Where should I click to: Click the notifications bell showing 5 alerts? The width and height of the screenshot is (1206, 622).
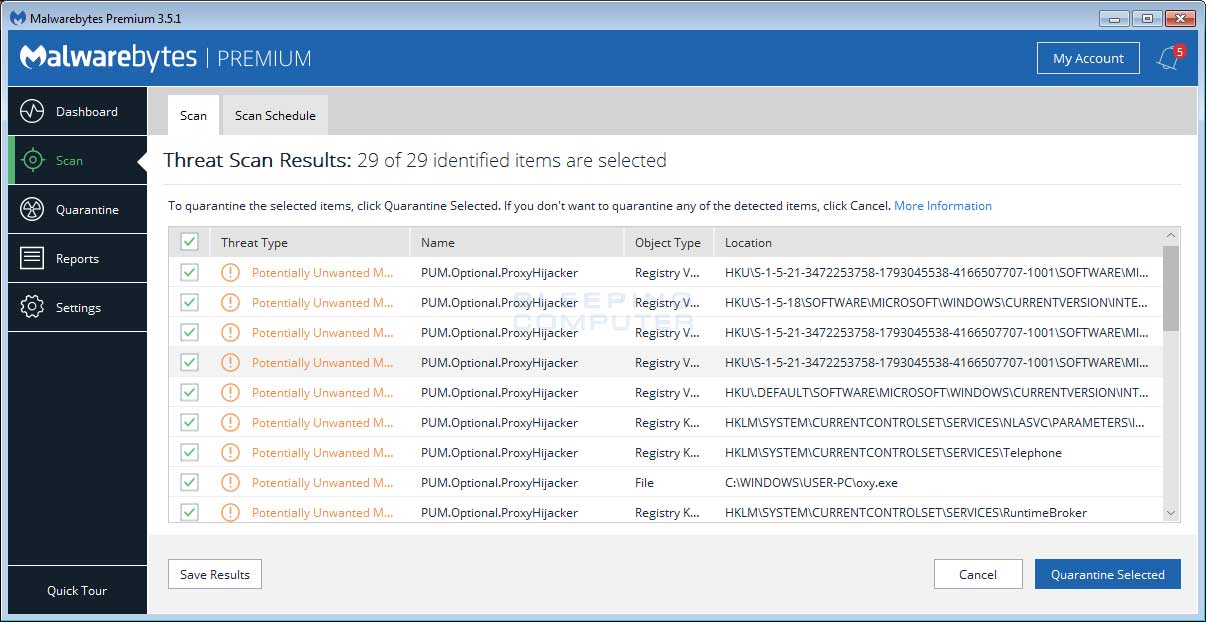1168,58
